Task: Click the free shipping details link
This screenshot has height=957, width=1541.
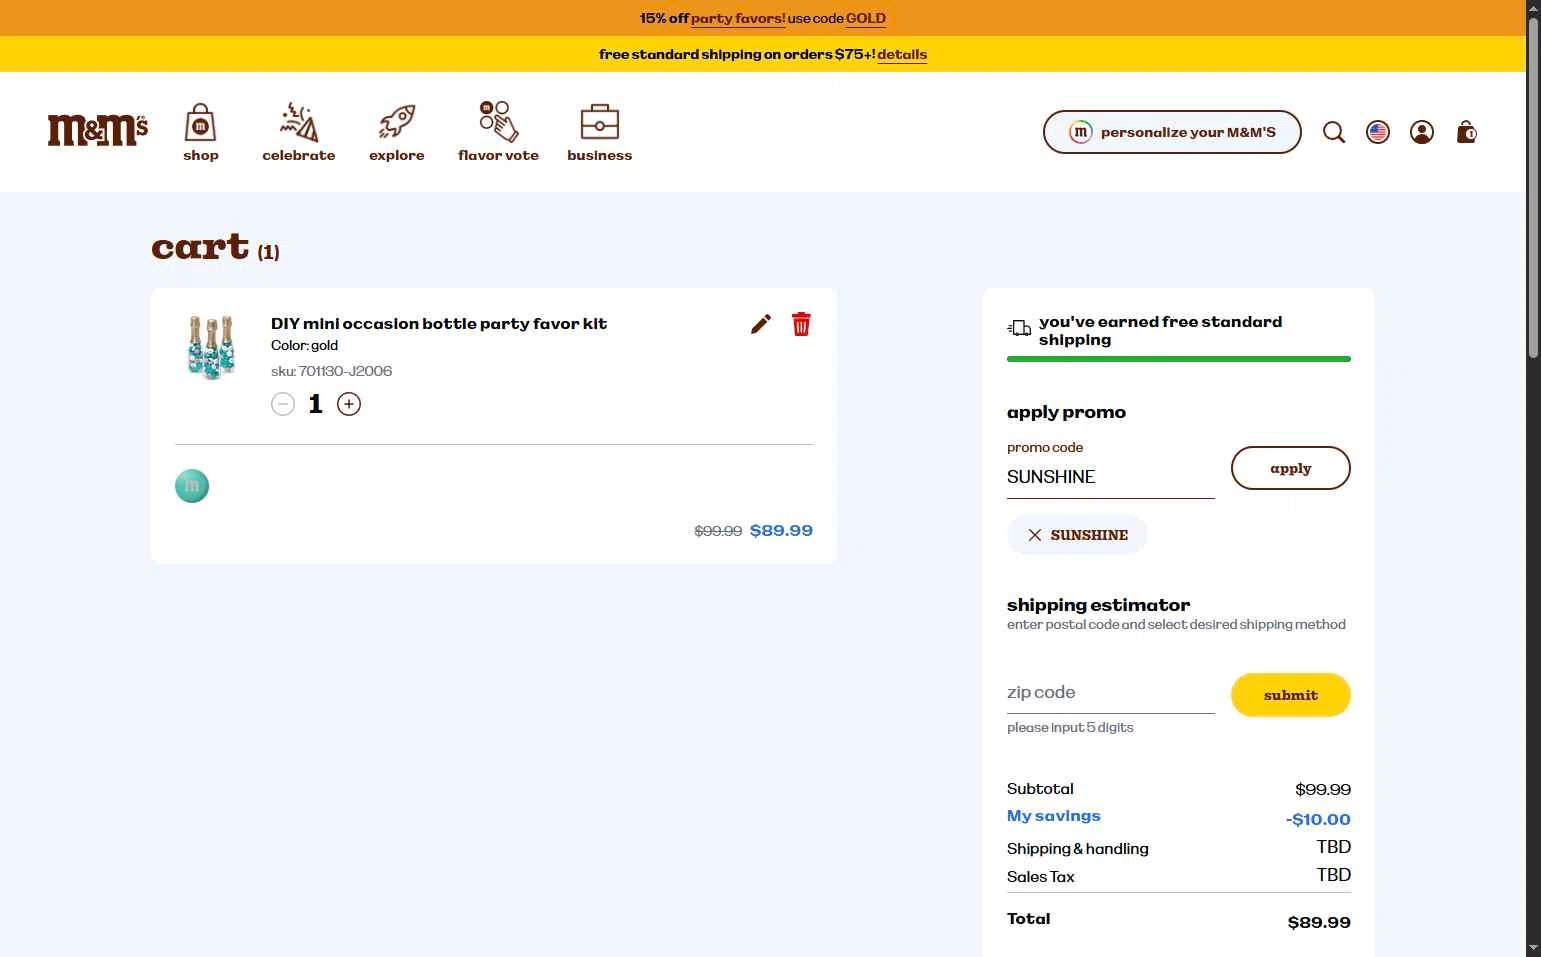Action: click(902, 54)
